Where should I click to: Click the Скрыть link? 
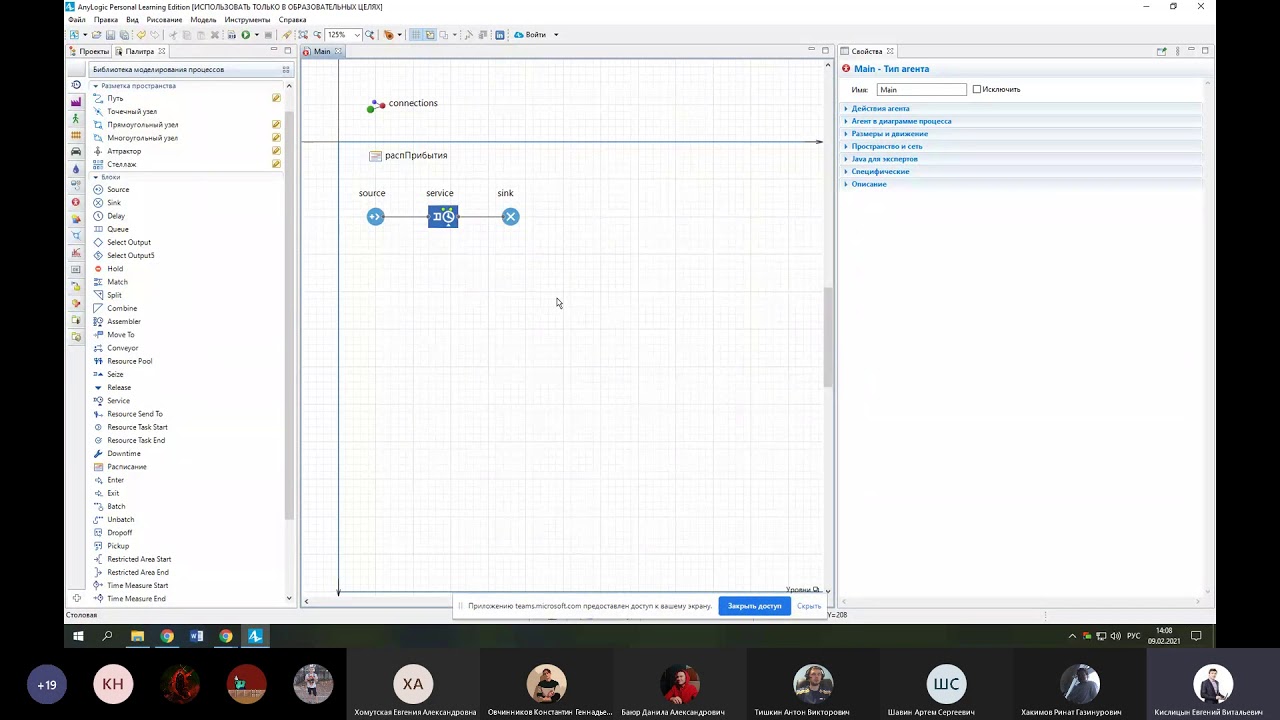pyautogui.click(x=809, y=606)
